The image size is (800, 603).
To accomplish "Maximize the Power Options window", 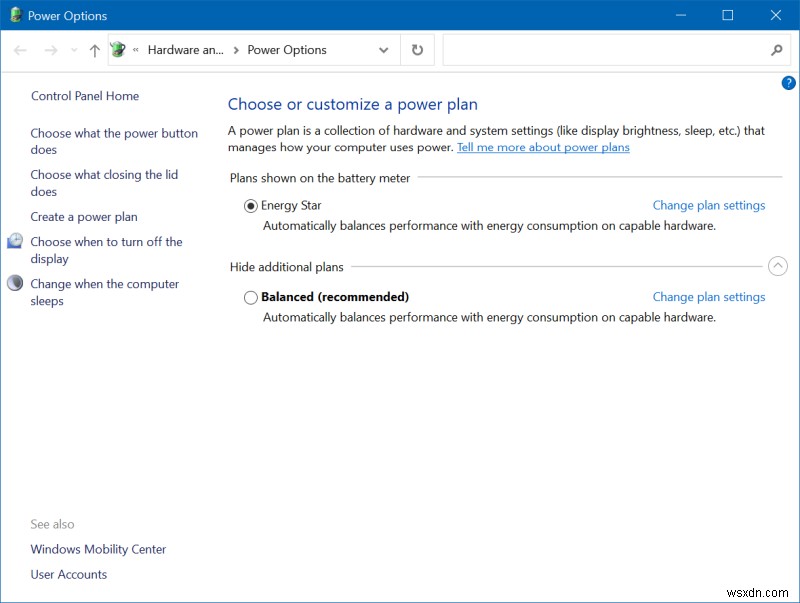I will click(x=728, y=15).
